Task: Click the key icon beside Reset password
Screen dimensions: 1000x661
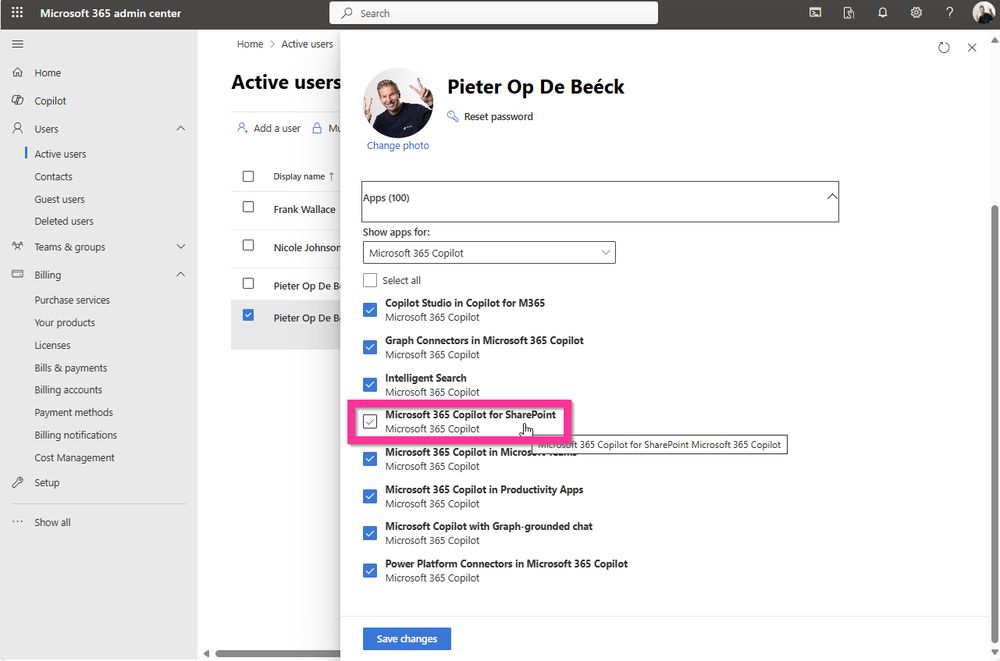Action: (x=453, y=116)
